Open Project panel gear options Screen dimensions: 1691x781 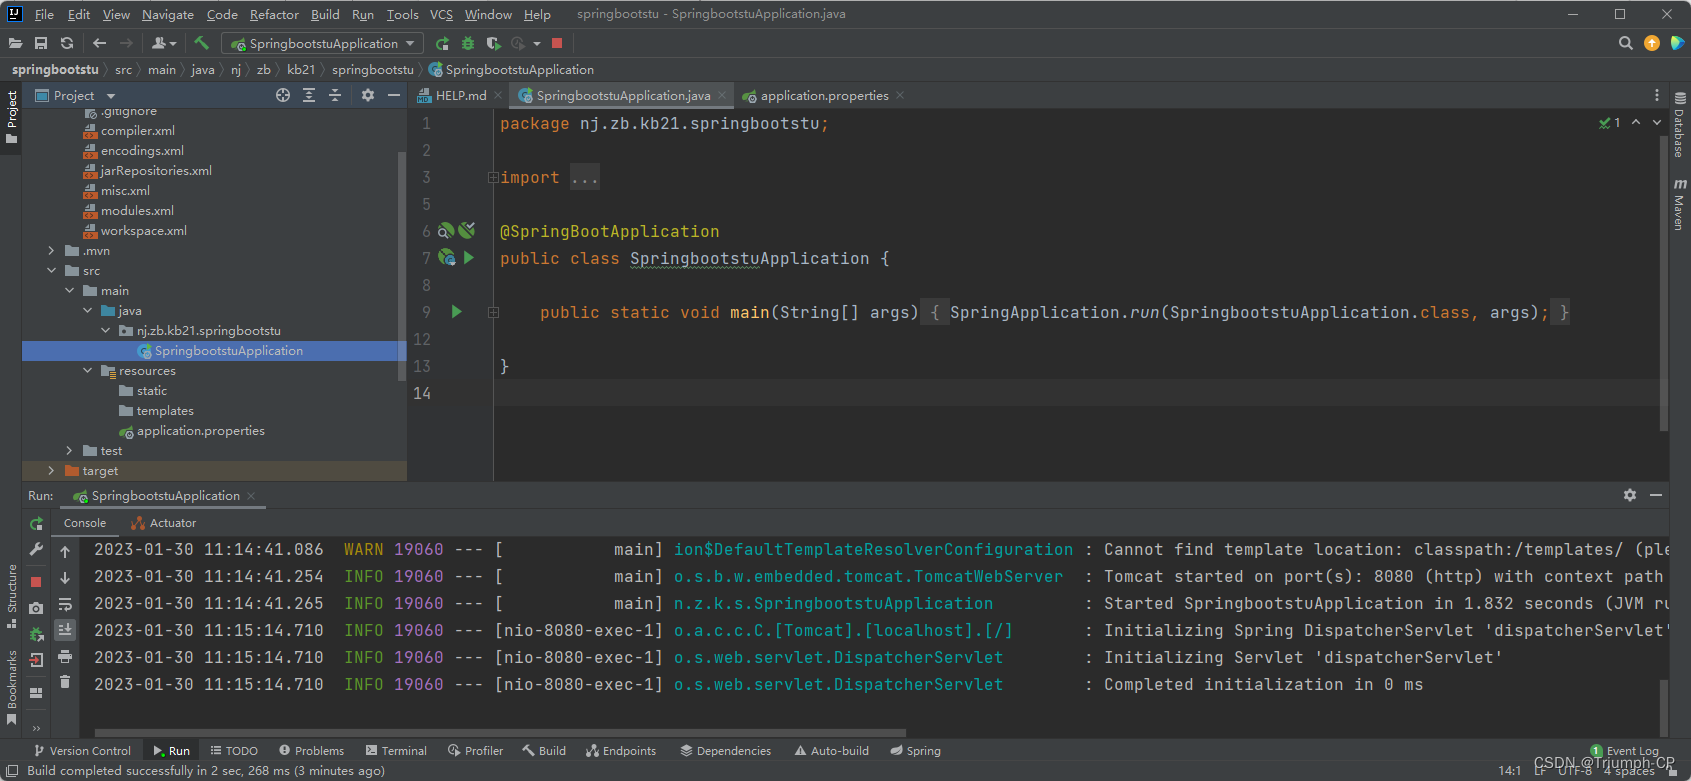[x=368, y=95]
